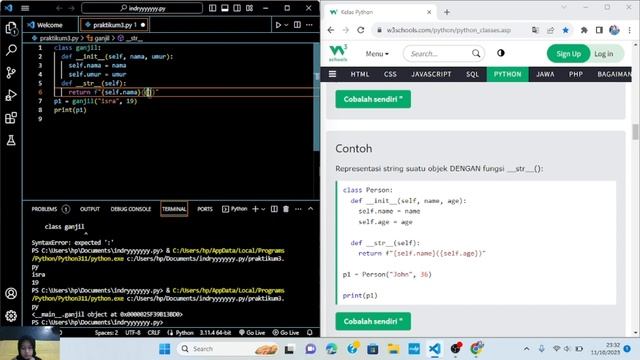Image resolution: width=640 pixels, height=360 pixels.
Task: Open a new Chrome tab
Action: (x=447, y=12)
